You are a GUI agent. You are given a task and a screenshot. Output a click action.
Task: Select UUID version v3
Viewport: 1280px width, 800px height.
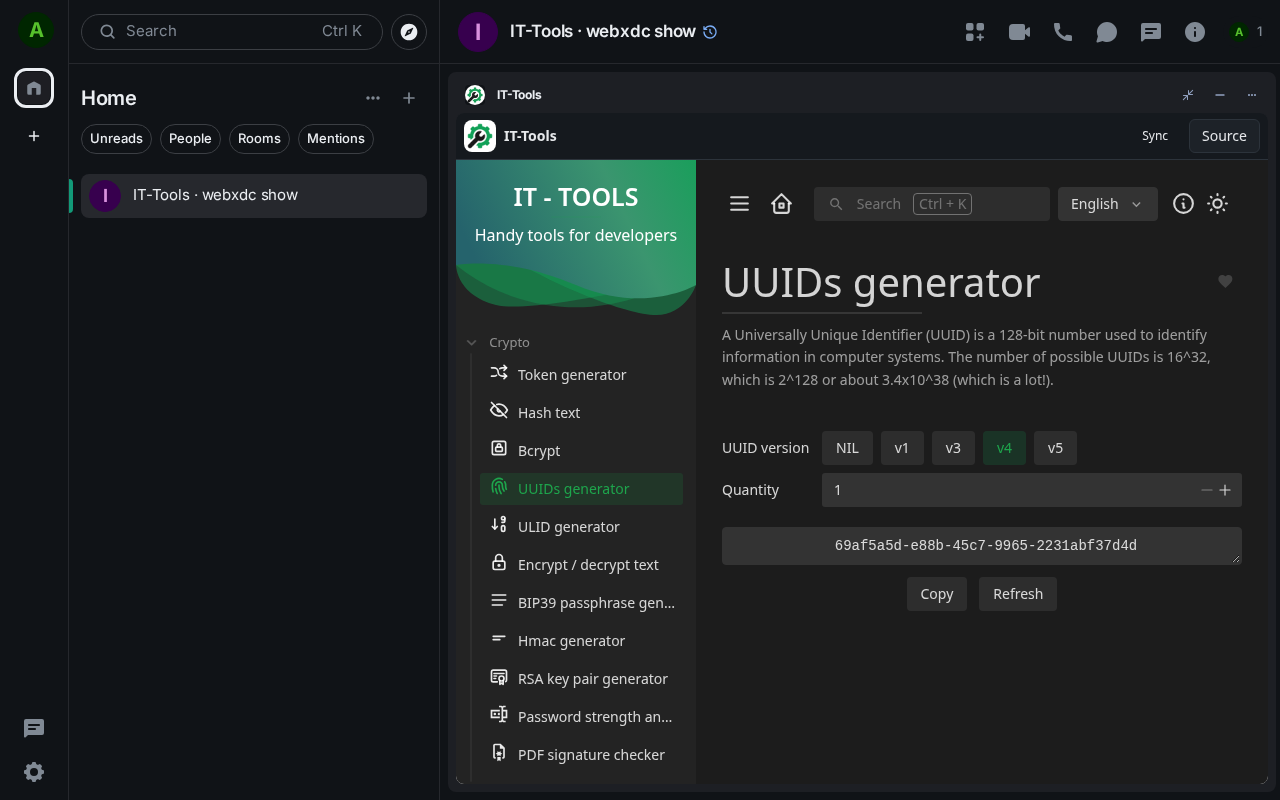[953, 448]
